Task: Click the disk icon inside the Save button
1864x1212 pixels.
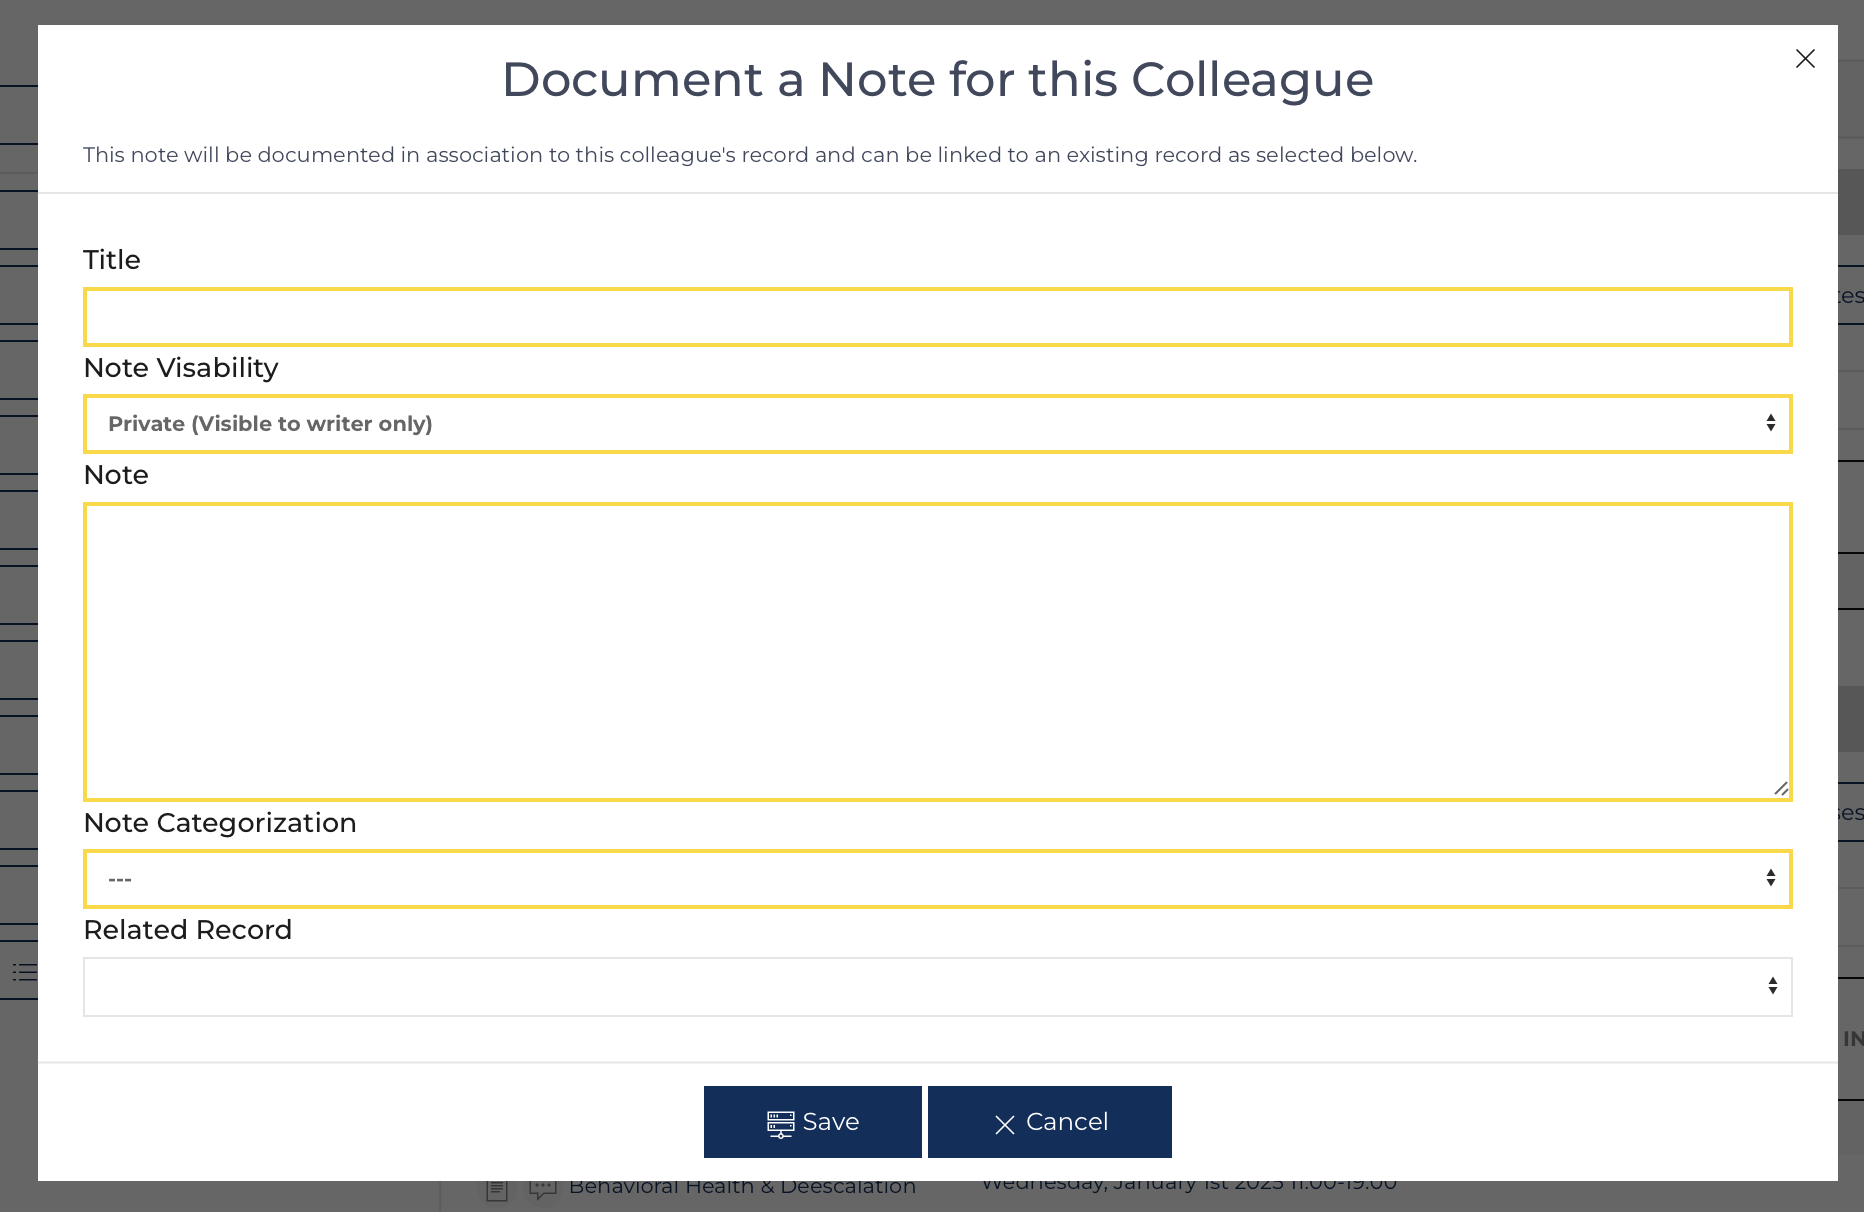Action: (779, 1122)
